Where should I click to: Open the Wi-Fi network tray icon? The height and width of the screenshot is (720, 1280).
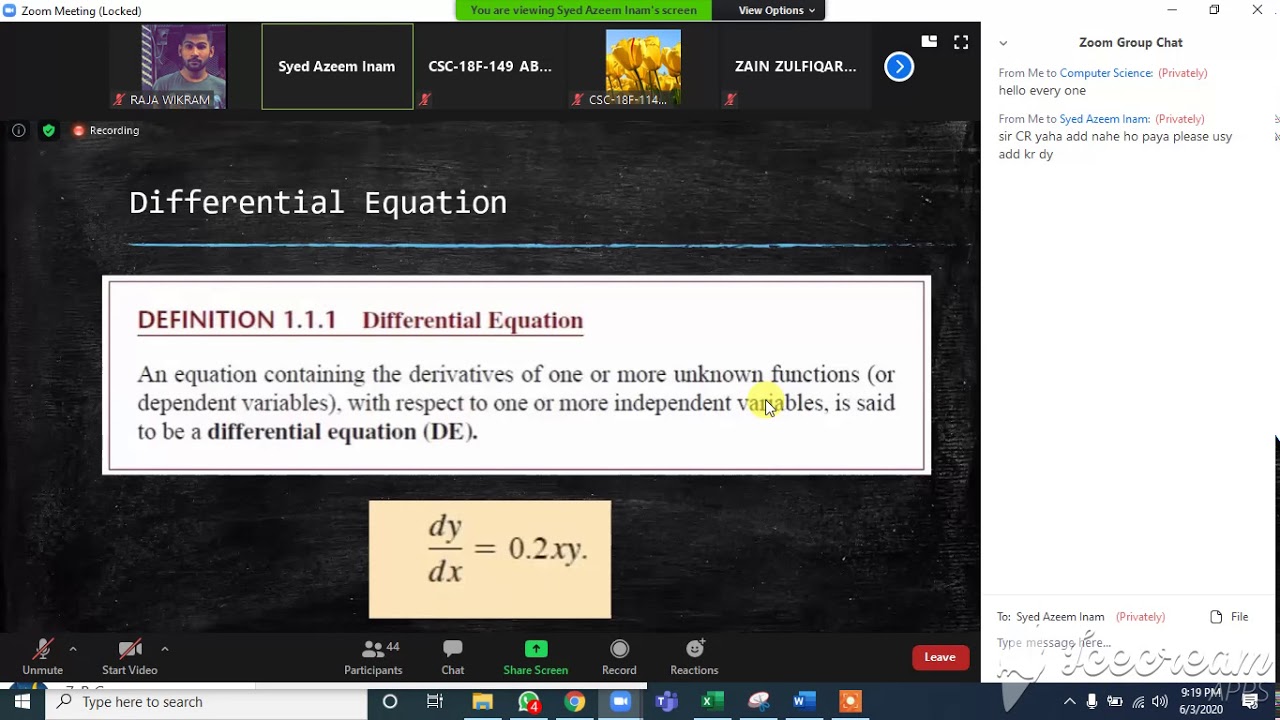[x=1138, y=702]
